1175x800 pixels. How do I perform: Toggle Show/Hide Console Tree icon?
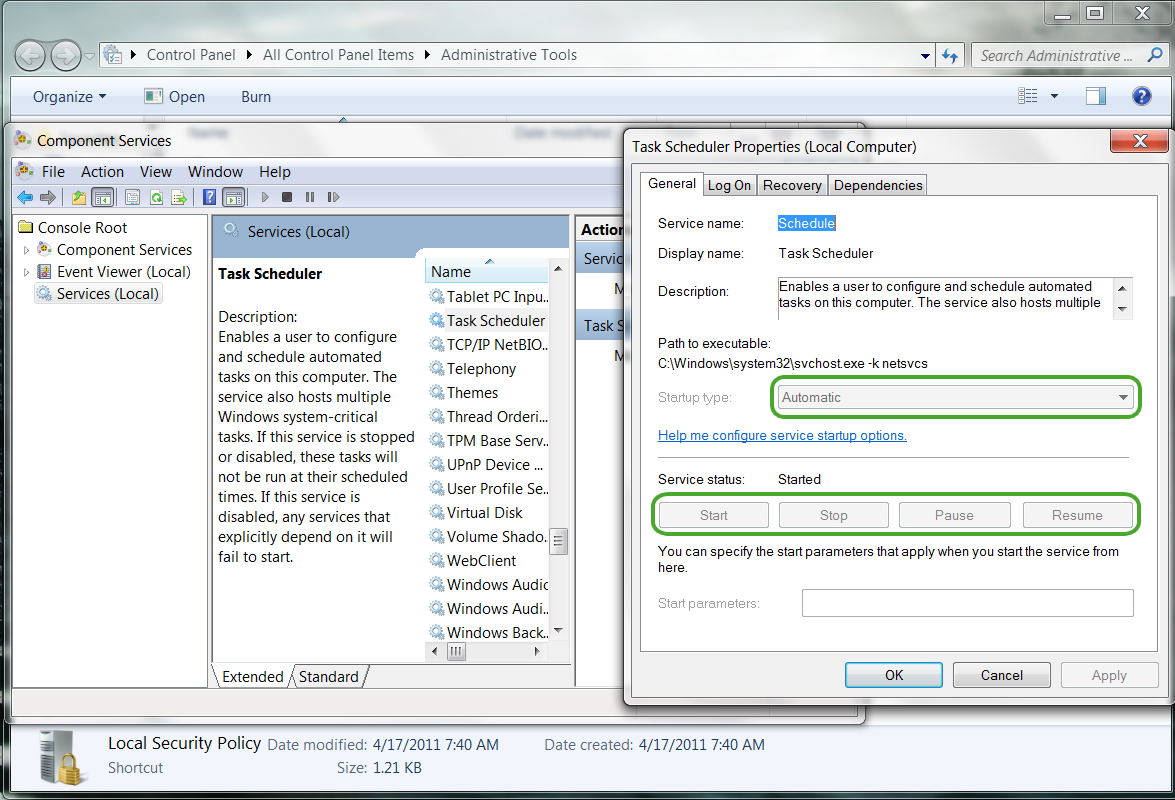coord(103,198)
